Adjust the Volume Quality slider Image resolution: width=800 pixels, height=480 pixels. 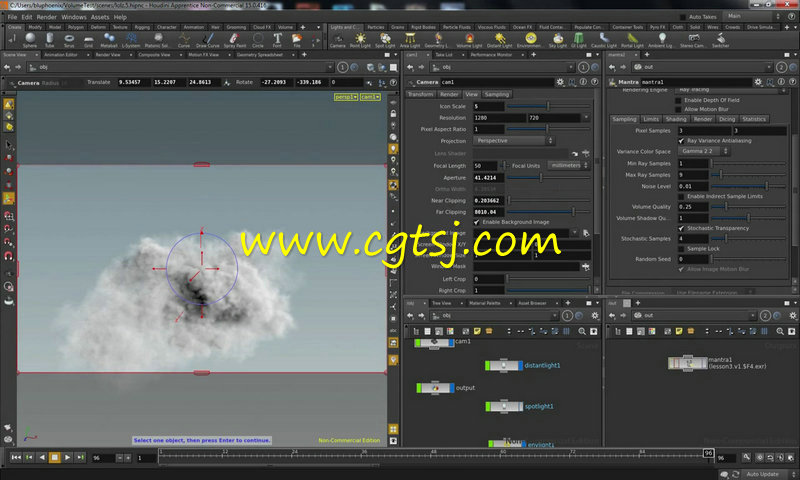pos(748,207)
